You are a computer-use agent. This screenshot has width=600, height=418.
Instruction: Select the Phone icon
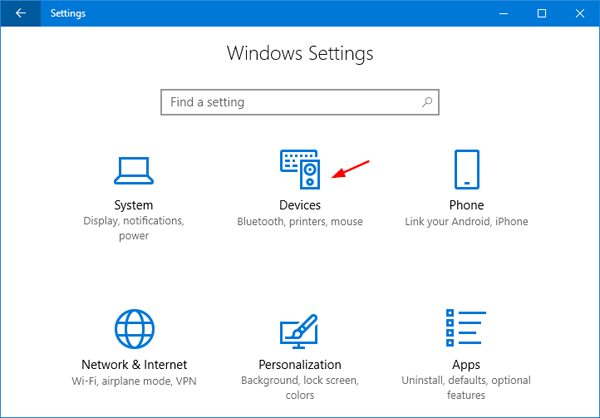tap(466, 169)
